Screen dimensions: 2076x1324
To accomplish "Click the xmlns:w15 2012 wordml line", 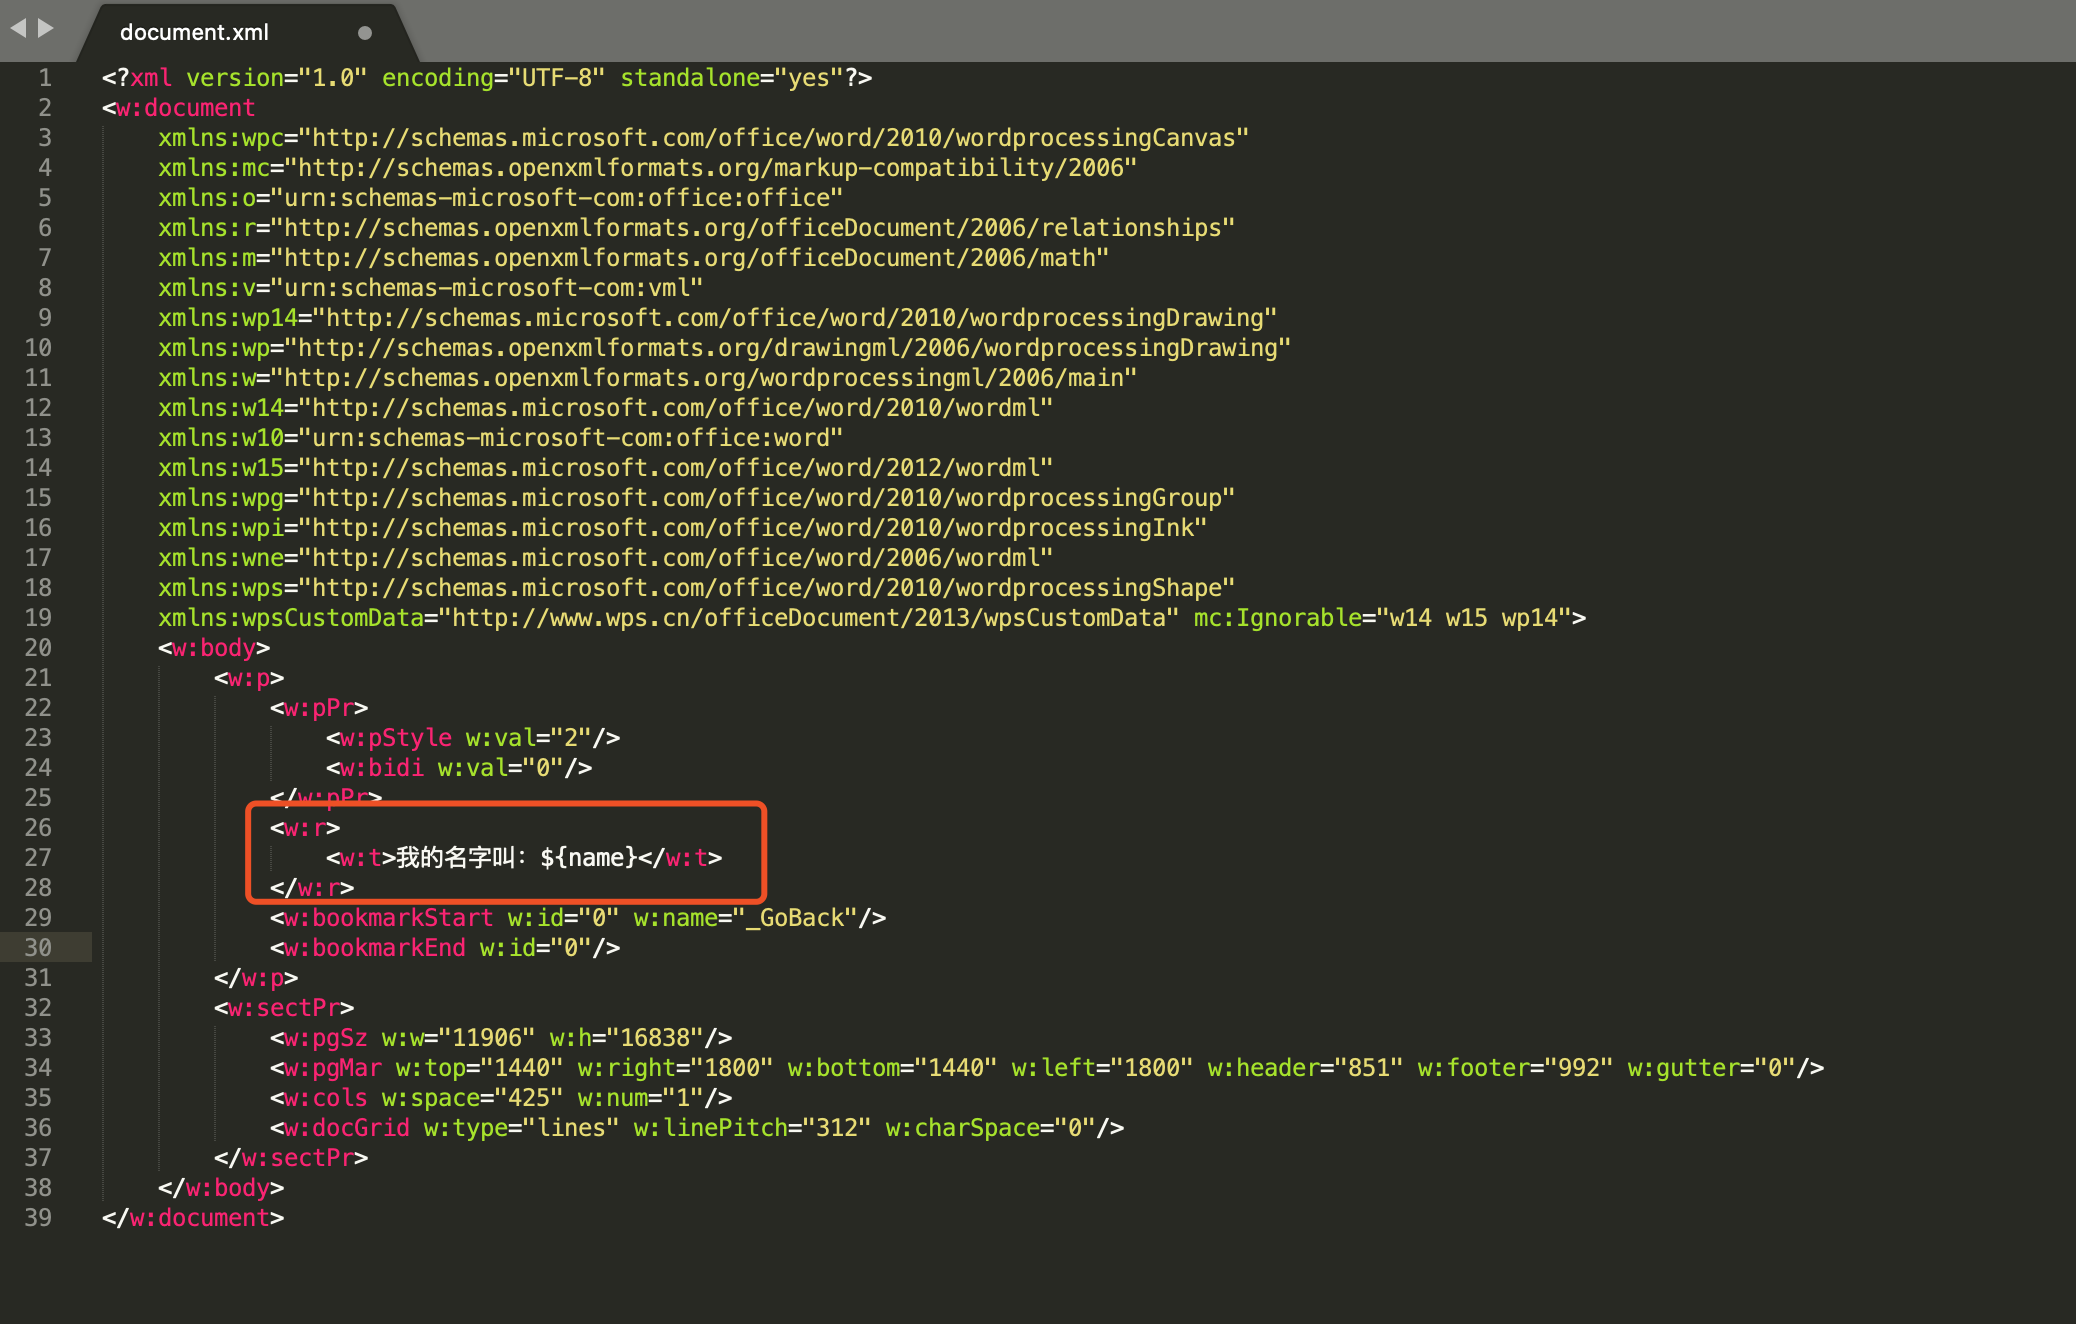I will point(606,467).
